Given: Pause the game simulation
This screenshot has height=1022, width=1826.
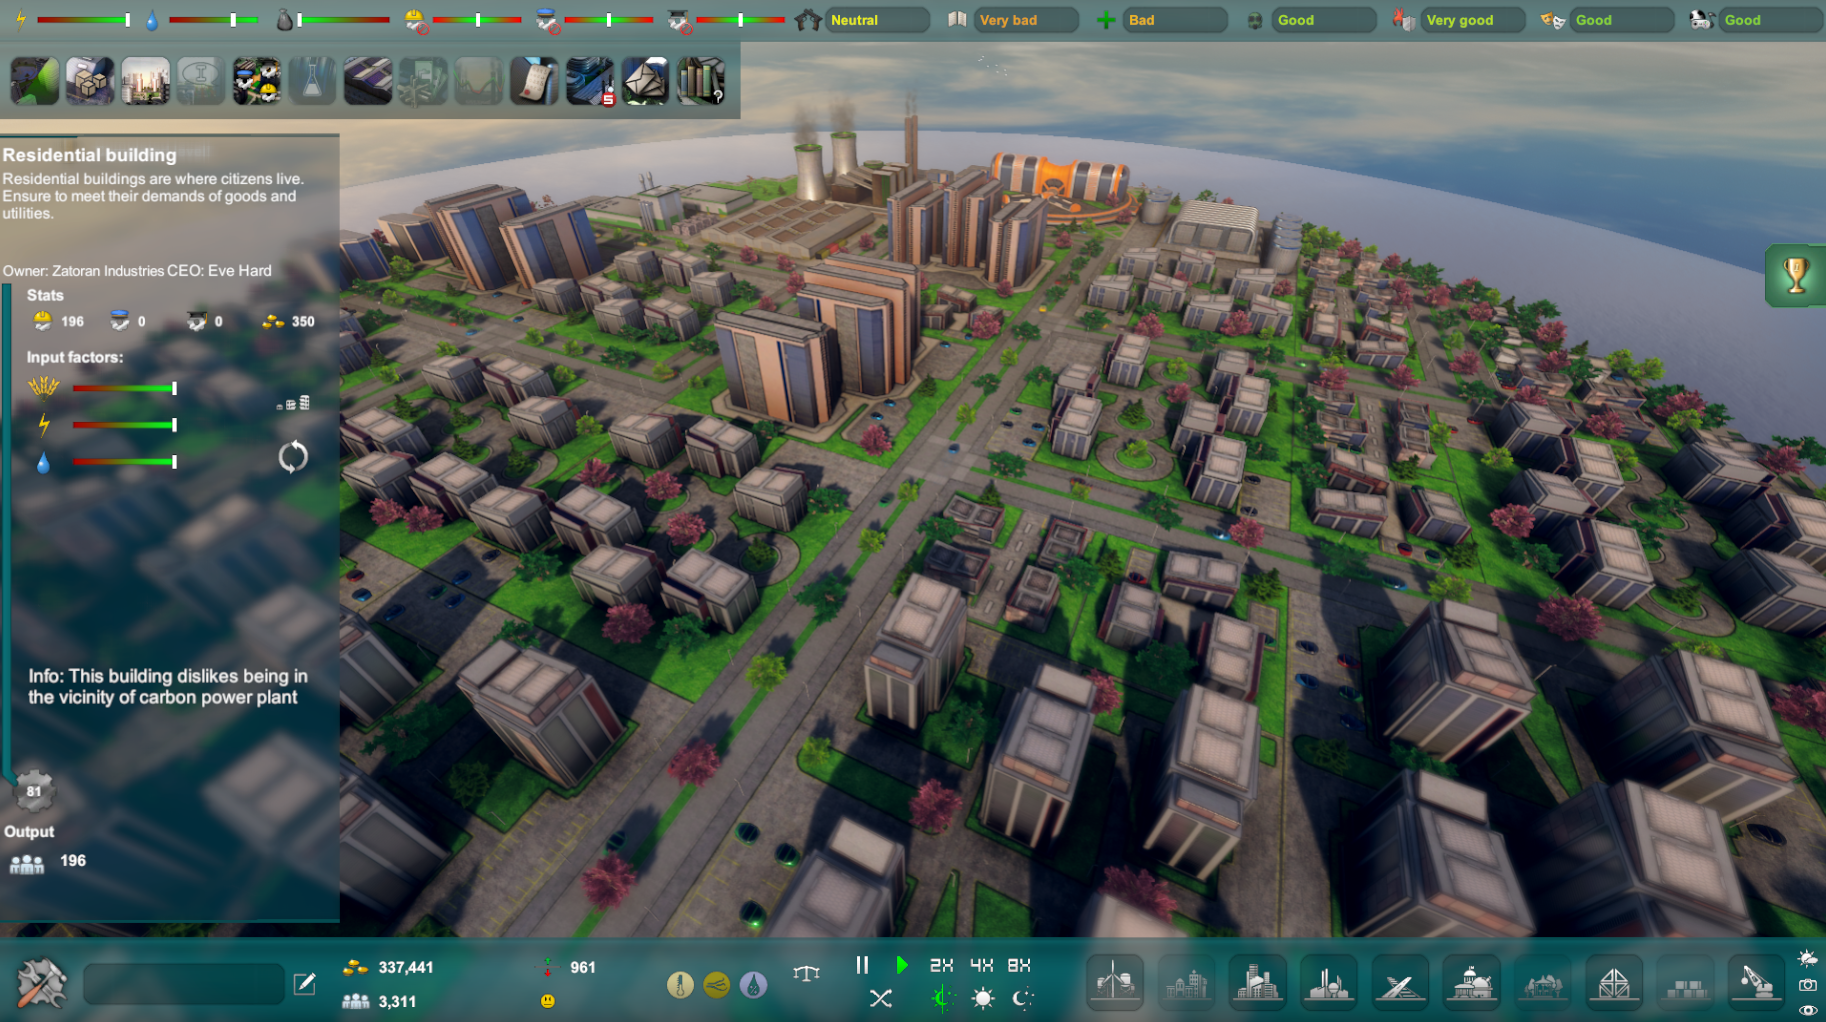Looking at the screenshot, I should [862, 965].
